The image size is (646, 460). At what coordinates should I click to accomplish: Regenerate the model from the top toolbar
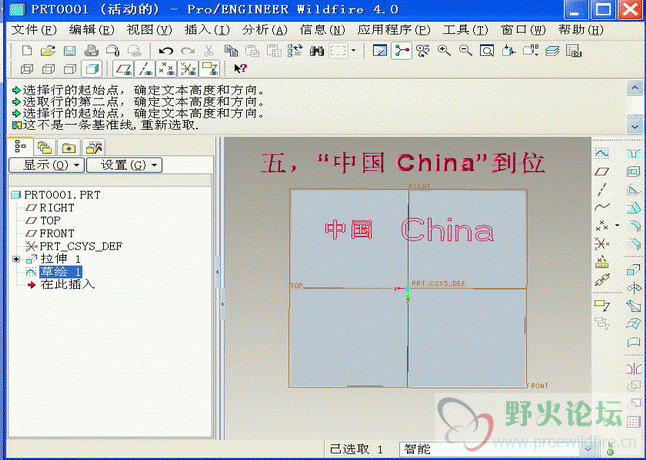295,51
